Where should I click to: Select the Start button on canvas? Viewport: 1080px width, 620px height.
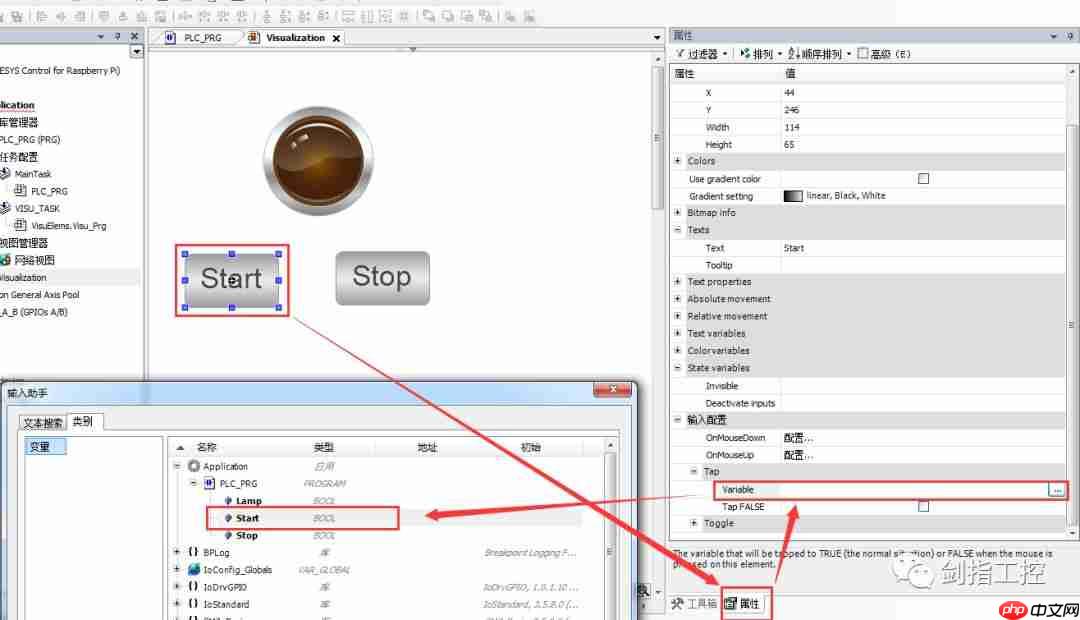pos(231,280)
